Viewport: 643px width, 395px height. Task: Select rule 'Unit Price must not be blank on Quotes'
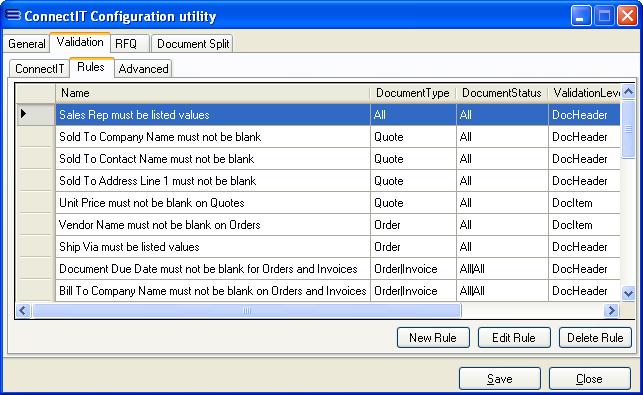pyautogui.click(x=212, y=203)
